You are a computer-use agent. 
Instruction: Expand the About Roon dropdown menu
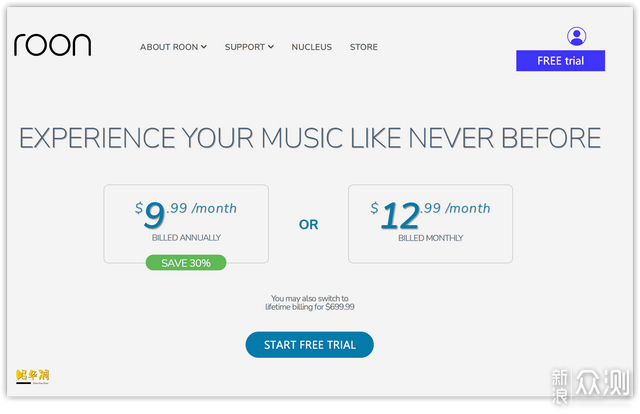(172, 47)
